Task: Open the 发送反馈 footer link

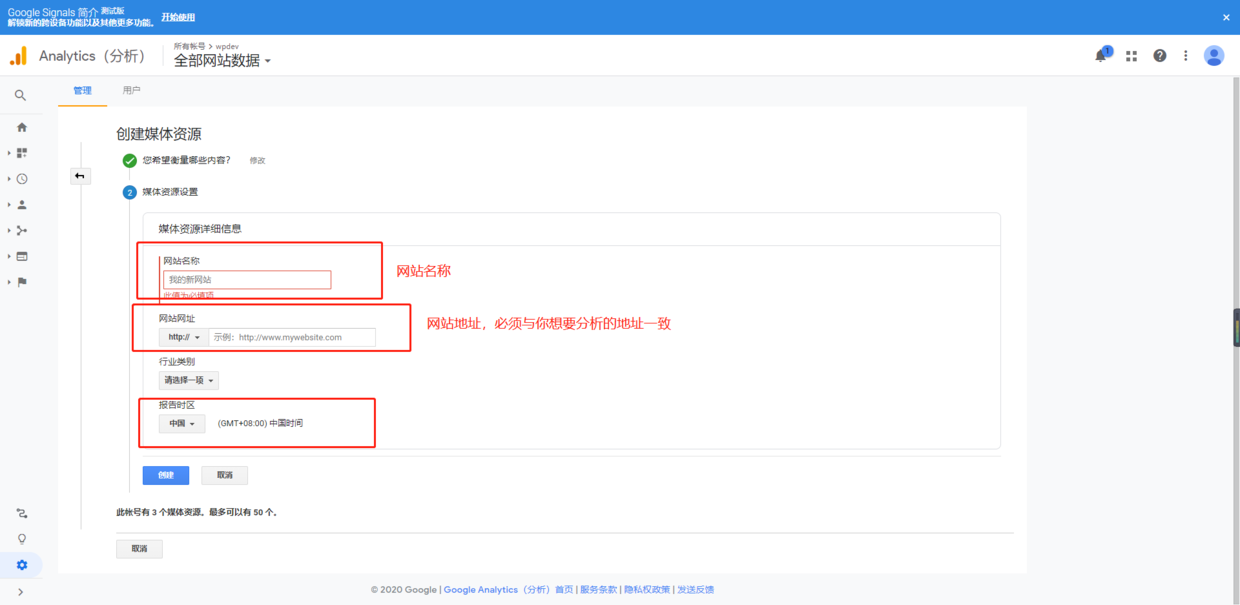Action: (695, 590)
